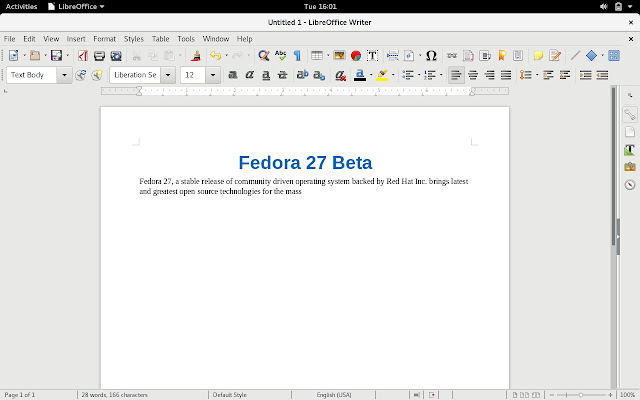The height and width of the screenshot is (400, 640).
Task: Open the File menu
Action: click(9, 39)
